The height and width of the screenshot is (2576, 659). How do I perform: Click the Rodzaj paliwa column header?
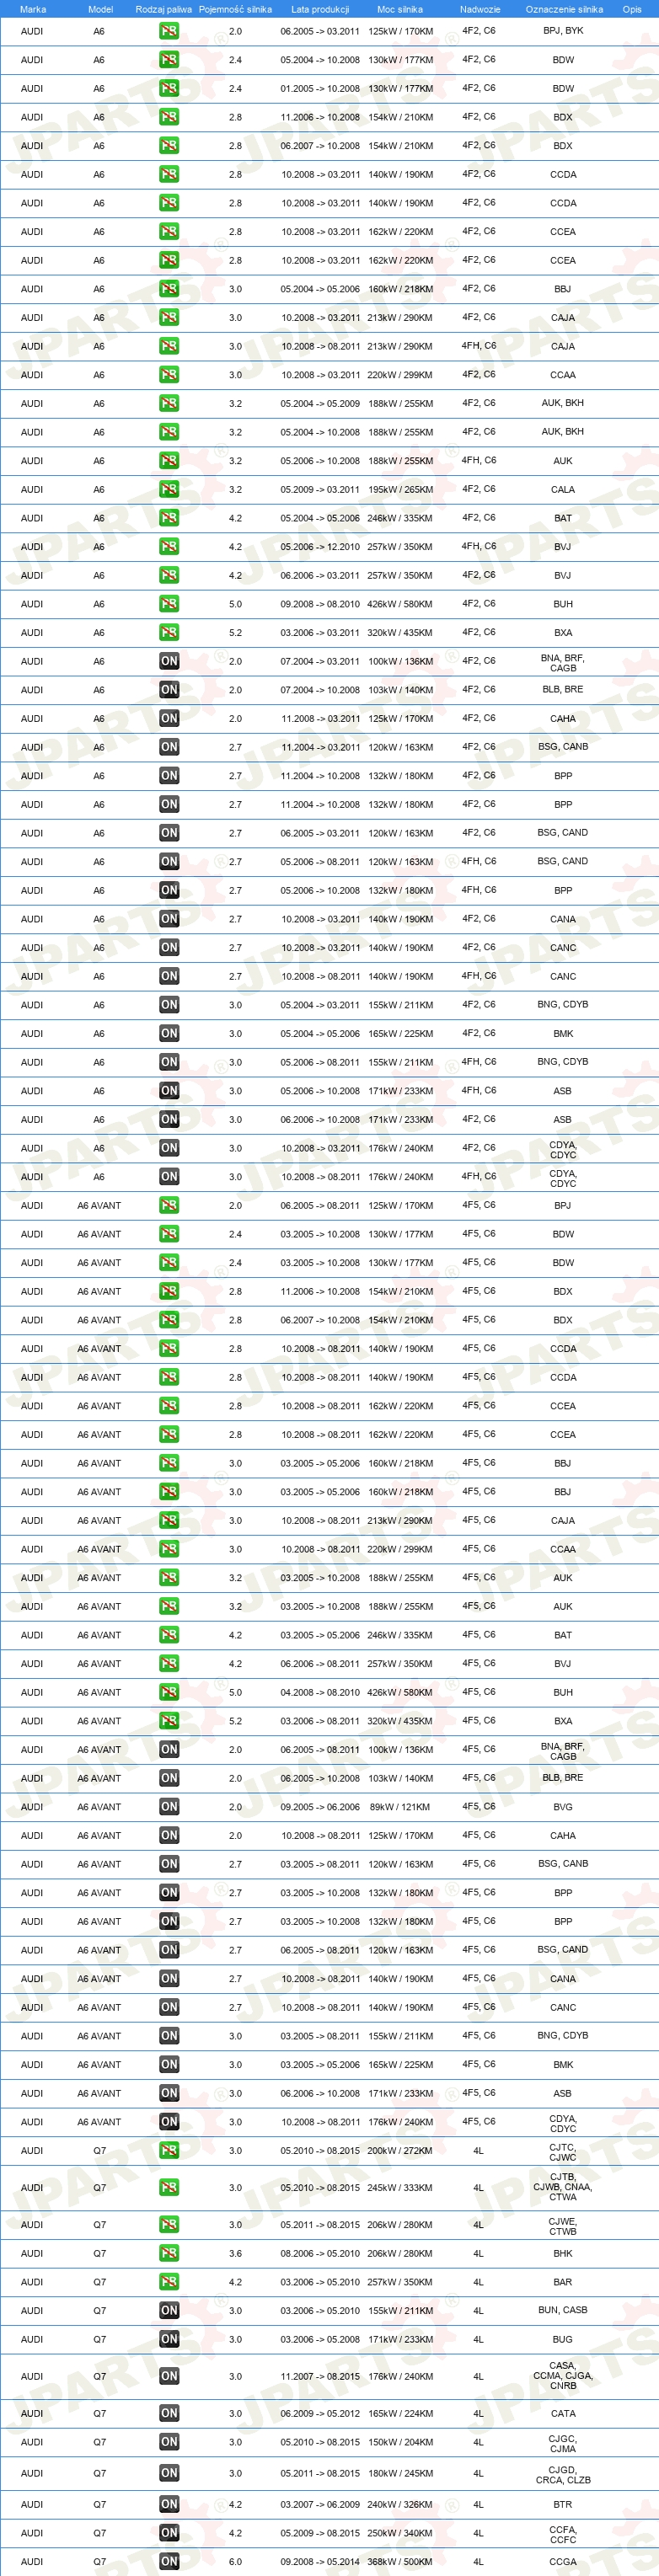pos(164,9)
